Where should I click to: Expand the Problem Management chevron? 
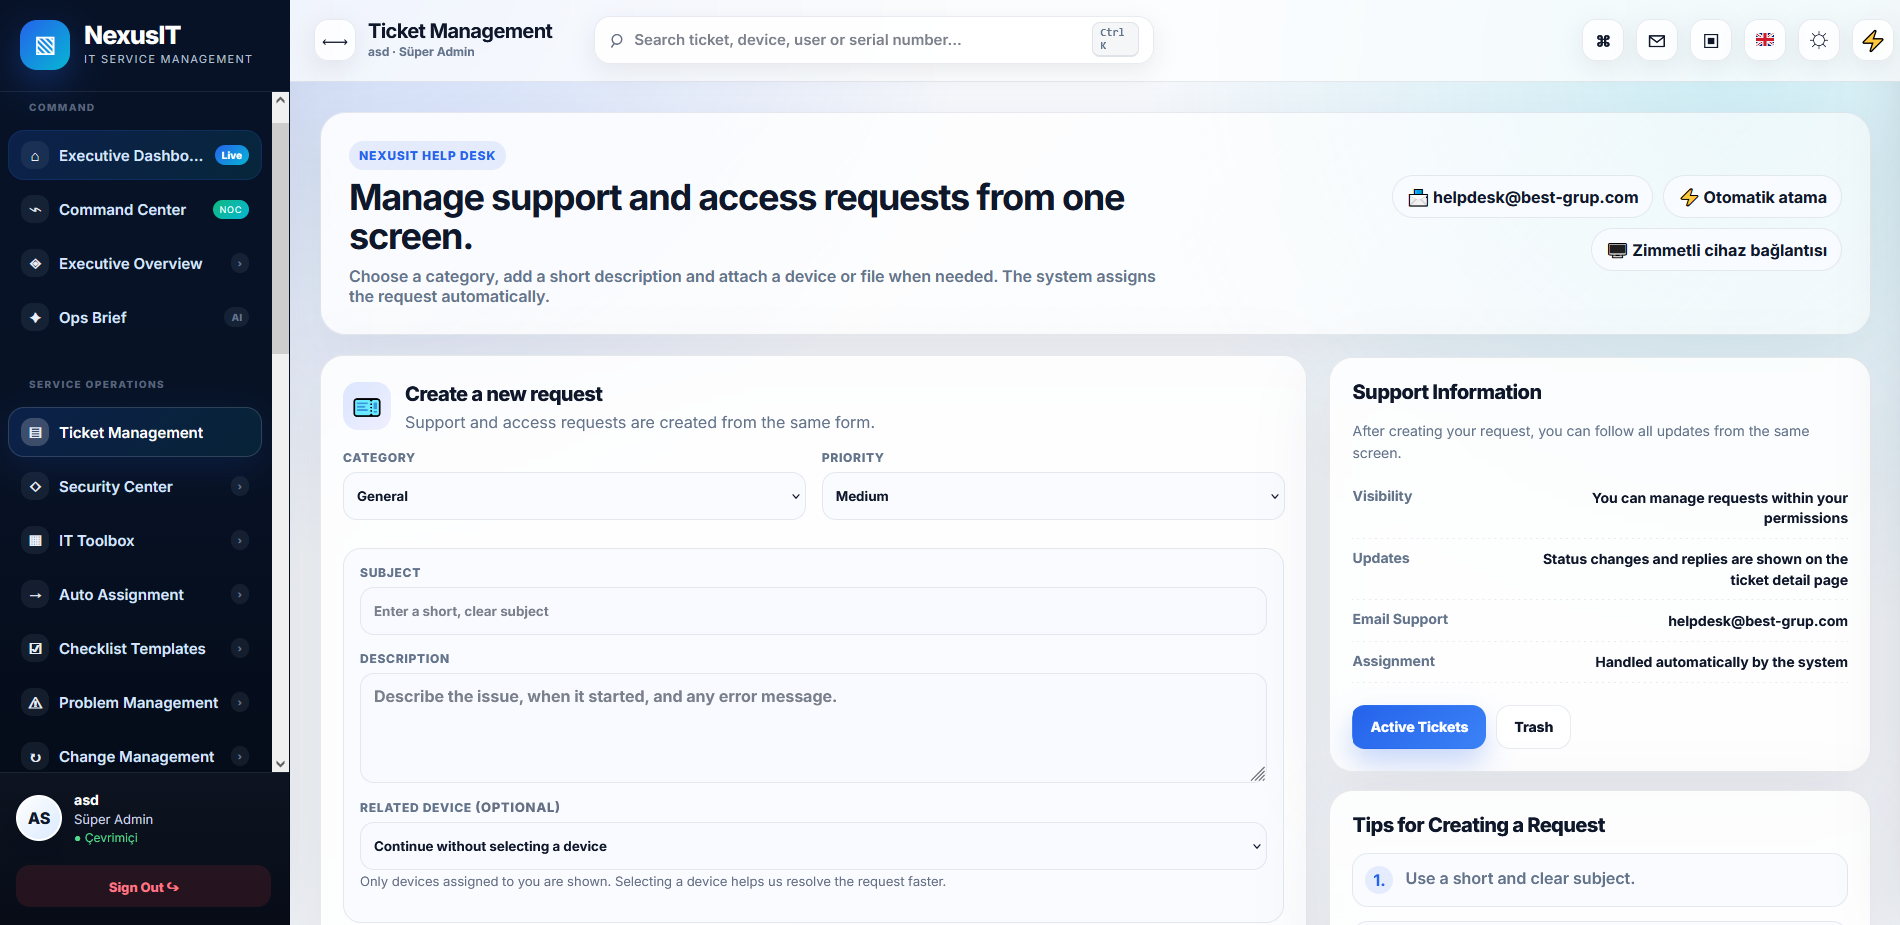(239, 703)
